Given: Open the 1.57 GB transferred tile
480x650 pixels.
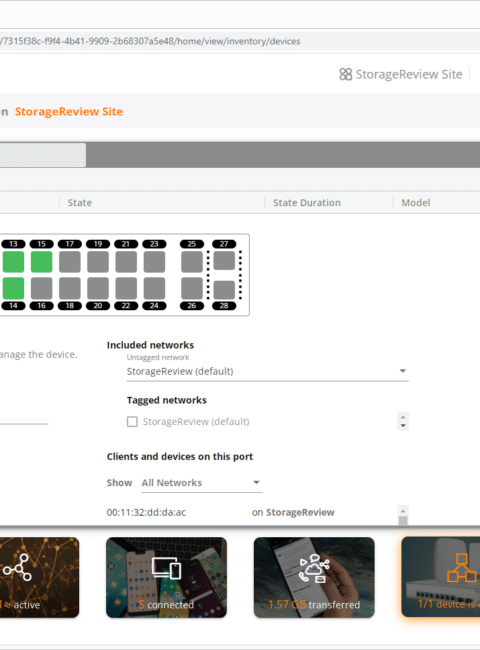Looking at the screenshot, I should coord(314,577).
